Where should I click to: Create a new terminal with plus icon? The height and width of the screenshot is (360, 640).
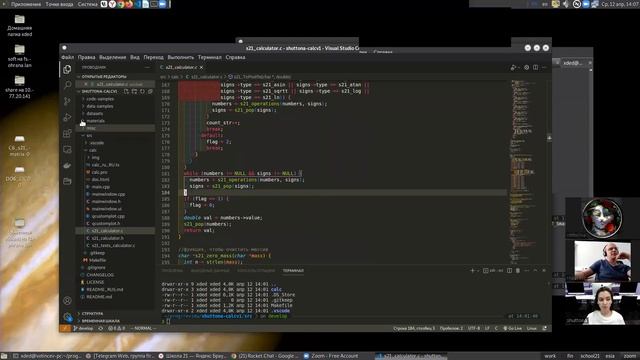click(473, 271)
